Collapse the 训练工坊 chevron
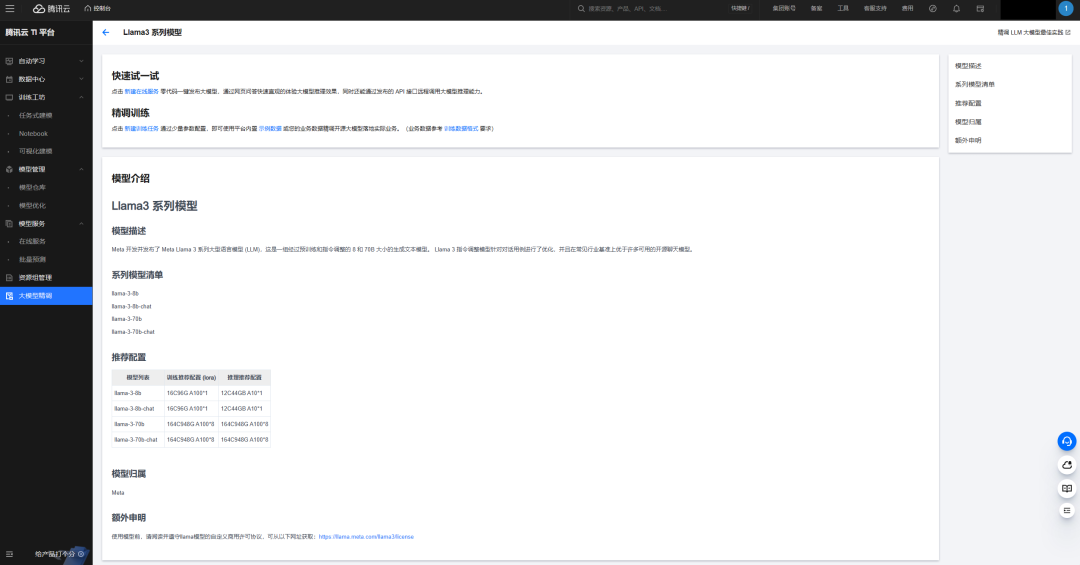1080x565 pixels. point(81,97)
